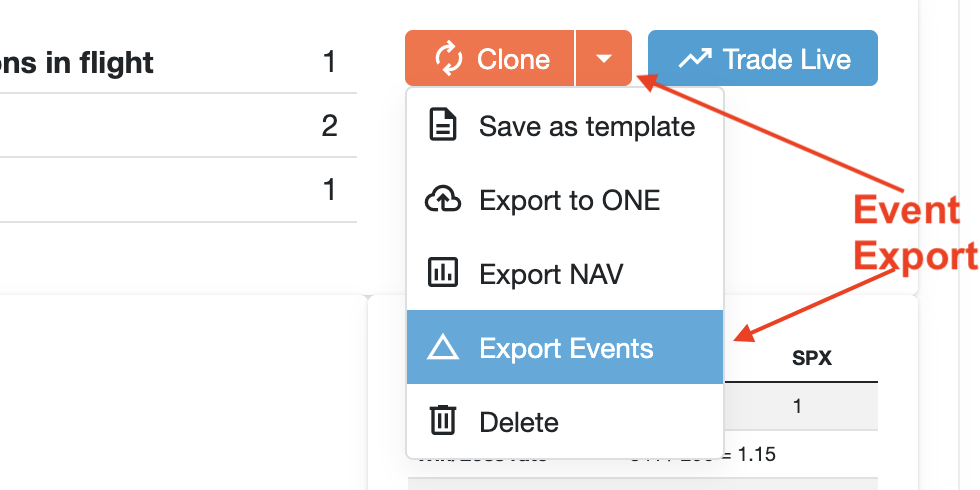980x490 pixels.
Task: Click the value 2 in the second row
Action: (329, 126)
